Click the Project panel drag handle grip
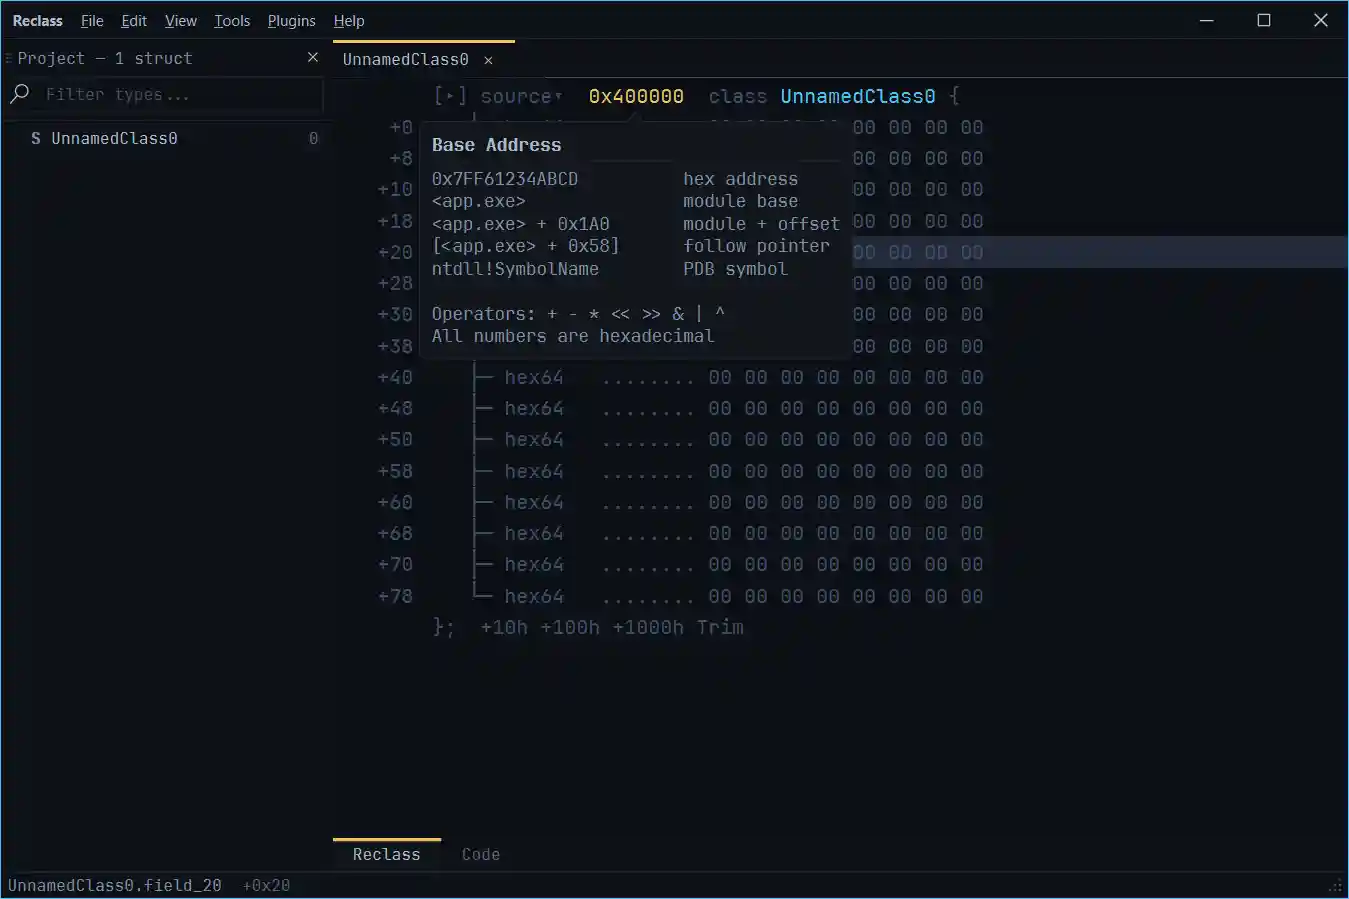Image resolution: width=1349 pixels, height=899 pixels. [x=8, y=59]
